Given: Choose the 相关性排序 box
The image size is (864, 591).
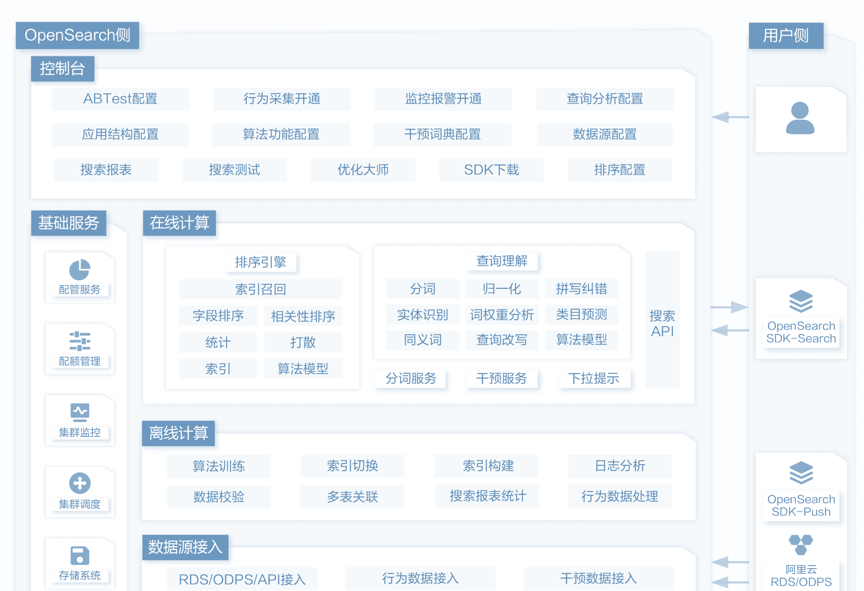Looking at the screenshot, I should coord(303,316).
